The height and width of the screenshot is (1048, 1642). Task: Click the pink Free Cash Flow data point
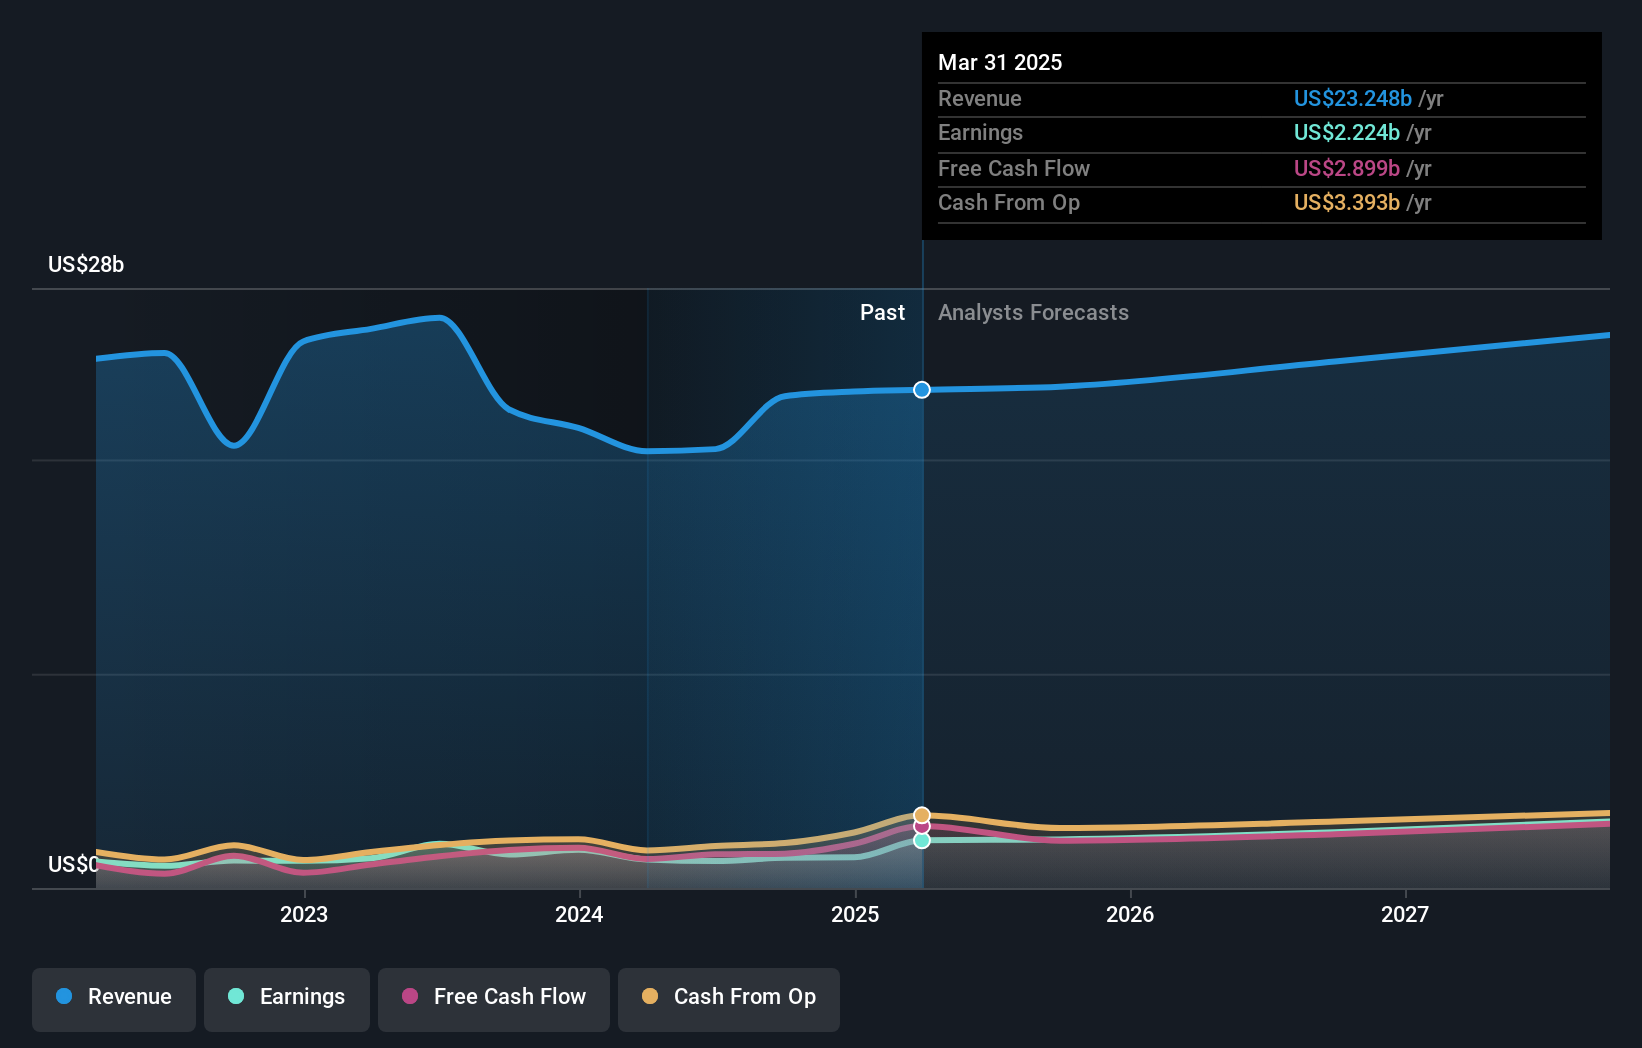click(922, 827)
